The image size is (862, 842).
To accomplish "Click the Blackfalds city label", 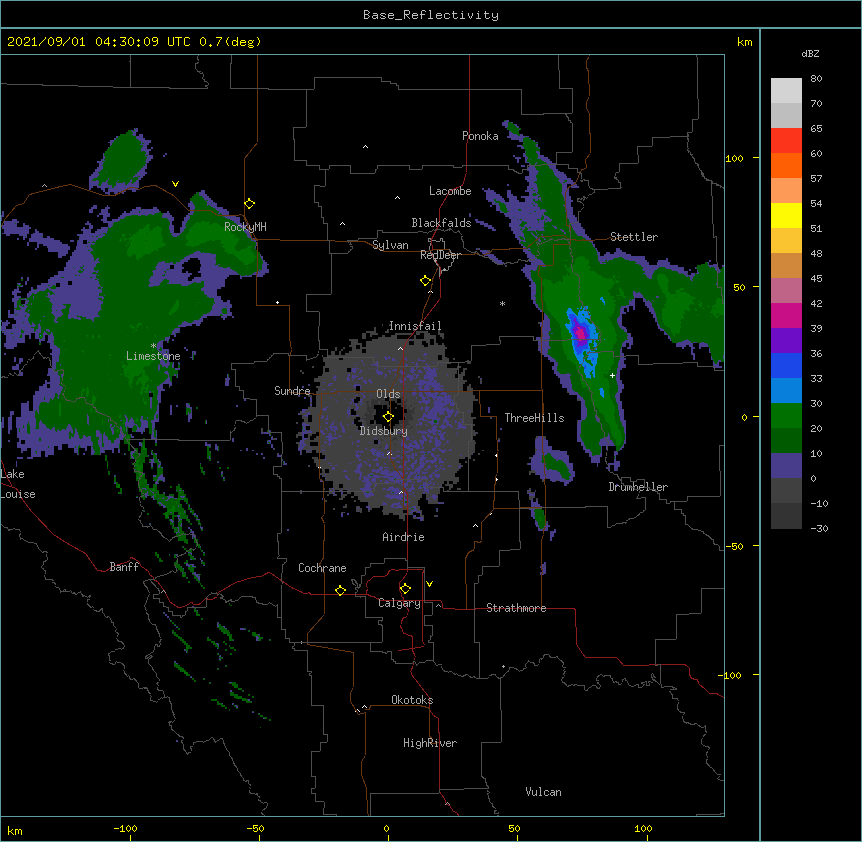I will click(x=441, y=223).
